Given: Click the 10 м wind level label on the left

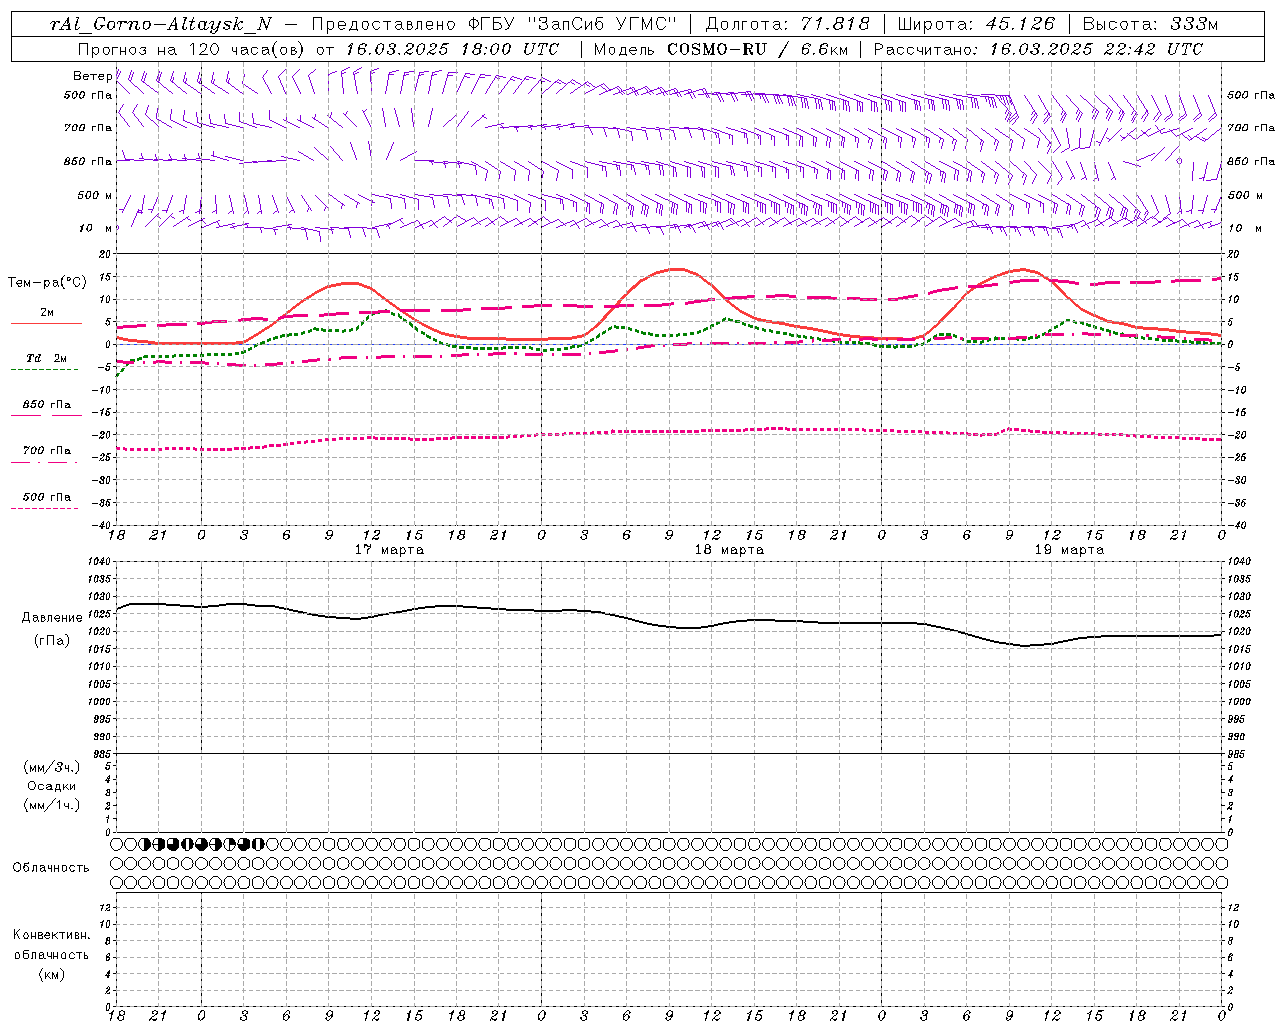Looking at the screenshot, I should 96,228.
